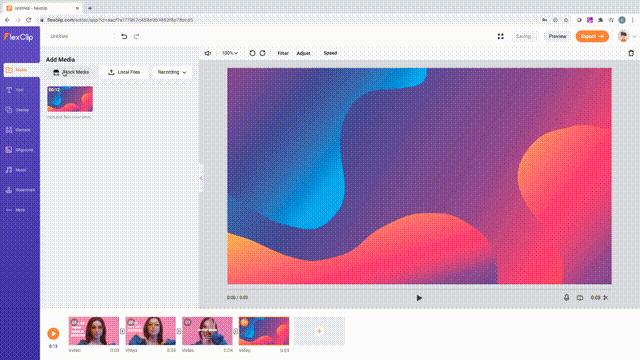
Task: Select the Untitled - flexclip browser tab
Action: (x=43, y=8)
